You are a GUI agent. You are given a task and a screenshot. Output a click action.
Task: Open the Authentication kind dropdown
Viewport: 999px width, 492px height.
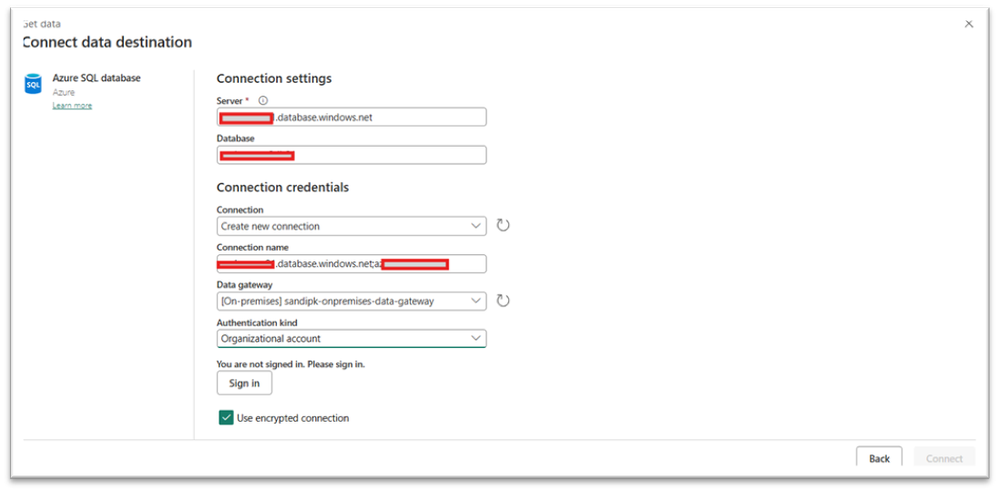click(x=352, y=338)
